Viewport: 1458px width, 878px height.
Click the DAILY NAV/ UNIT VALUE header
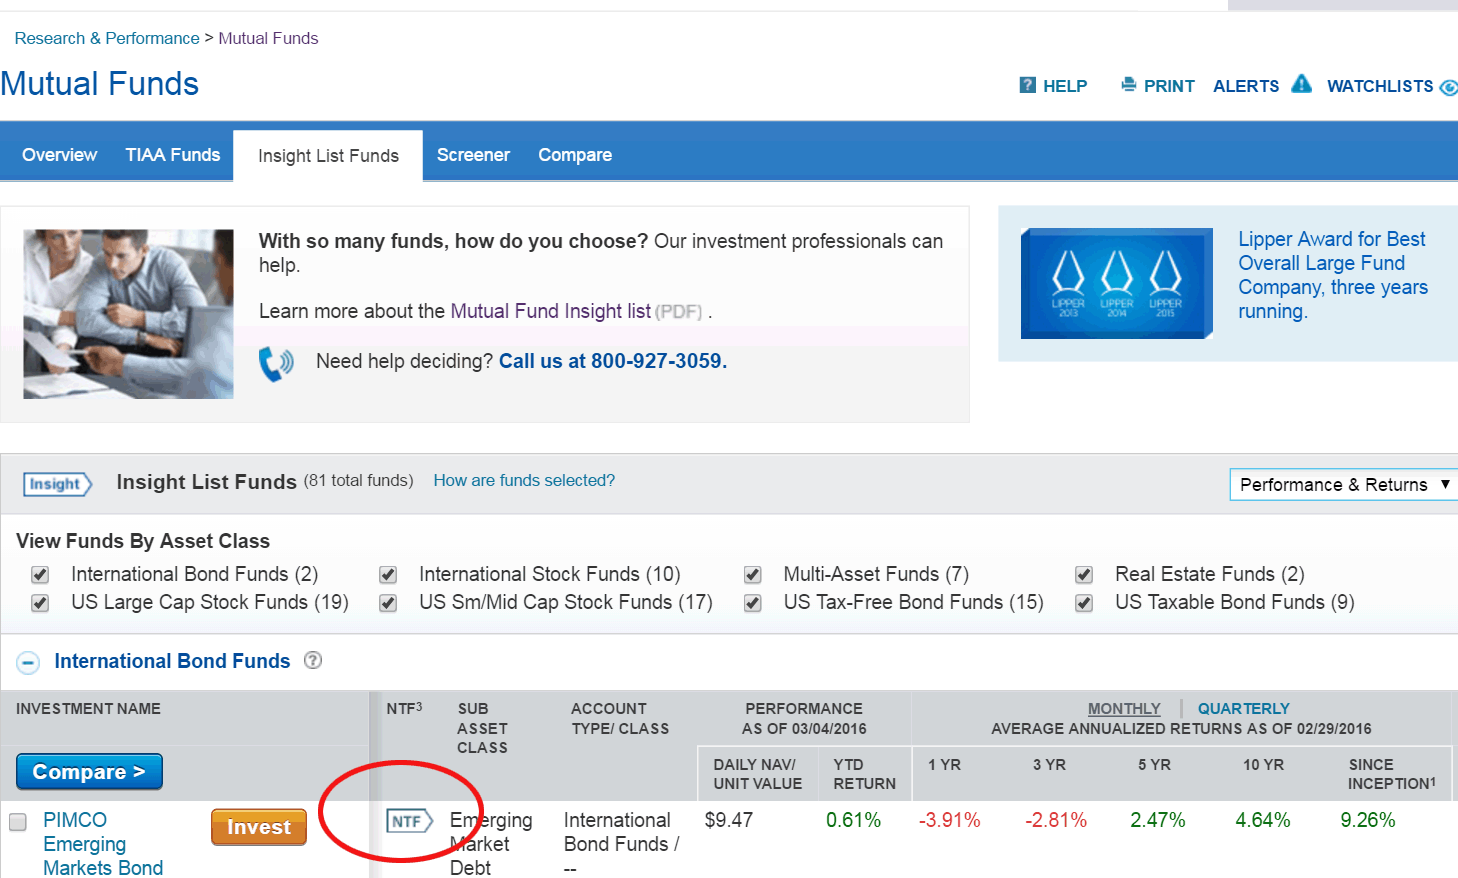757,774
